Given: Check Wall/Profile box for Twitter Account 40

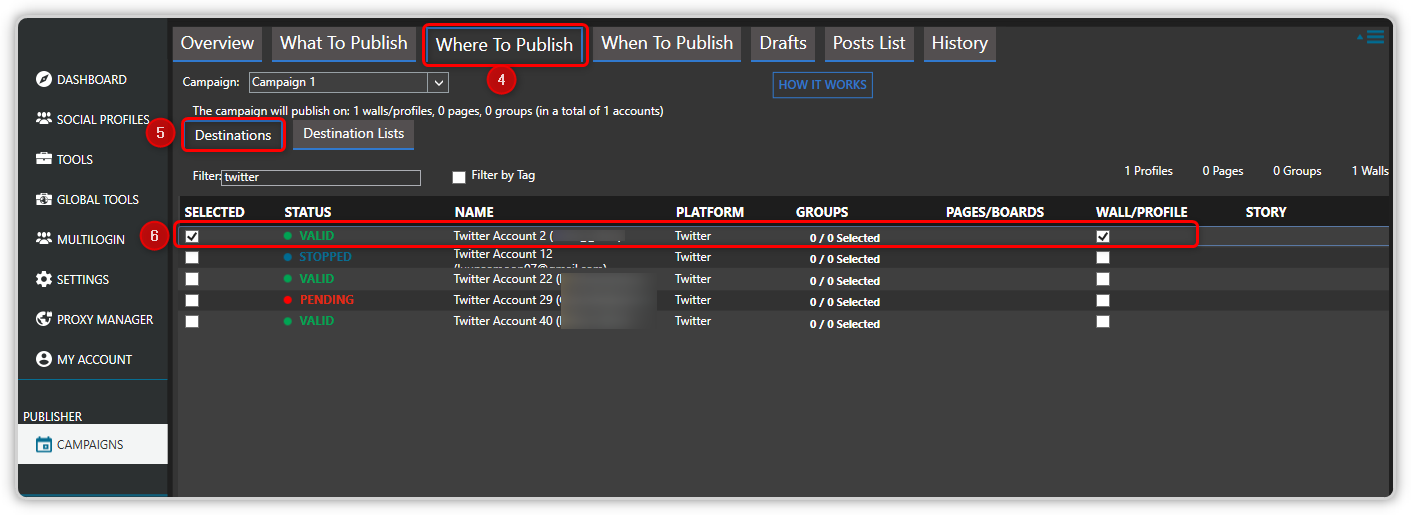Looking at the screenshot, I should pyautogui.click(x=1102, y=322).
